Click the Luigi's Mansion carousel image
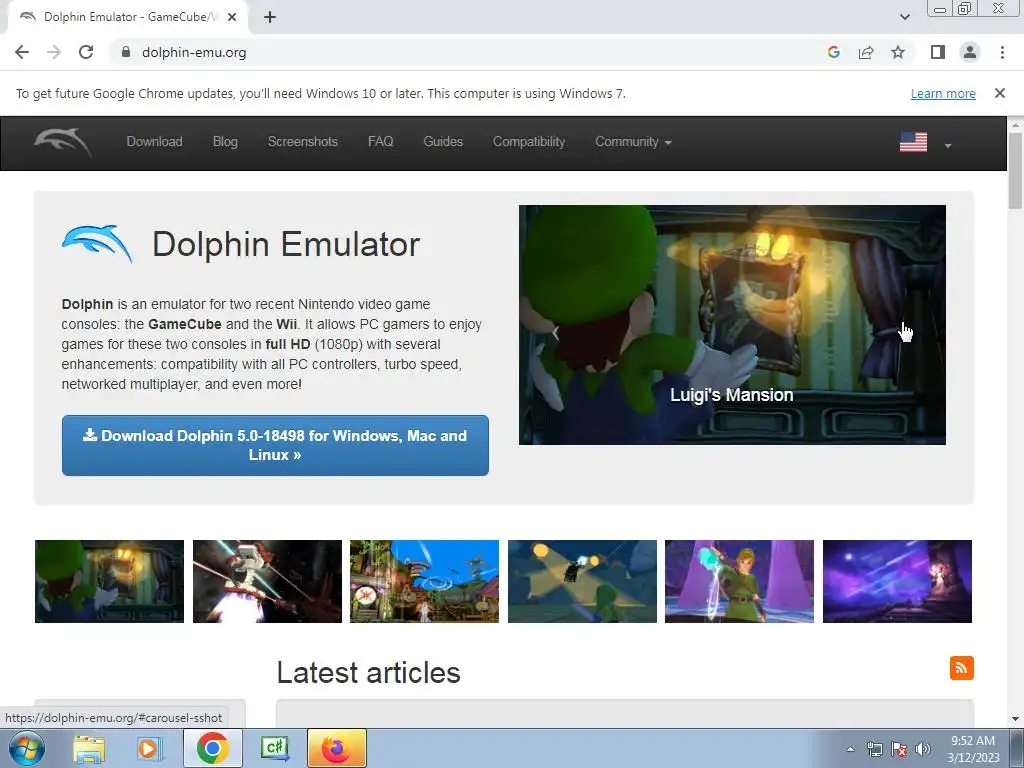Viewport: 1024px width, 768px height. coord(732,325)
